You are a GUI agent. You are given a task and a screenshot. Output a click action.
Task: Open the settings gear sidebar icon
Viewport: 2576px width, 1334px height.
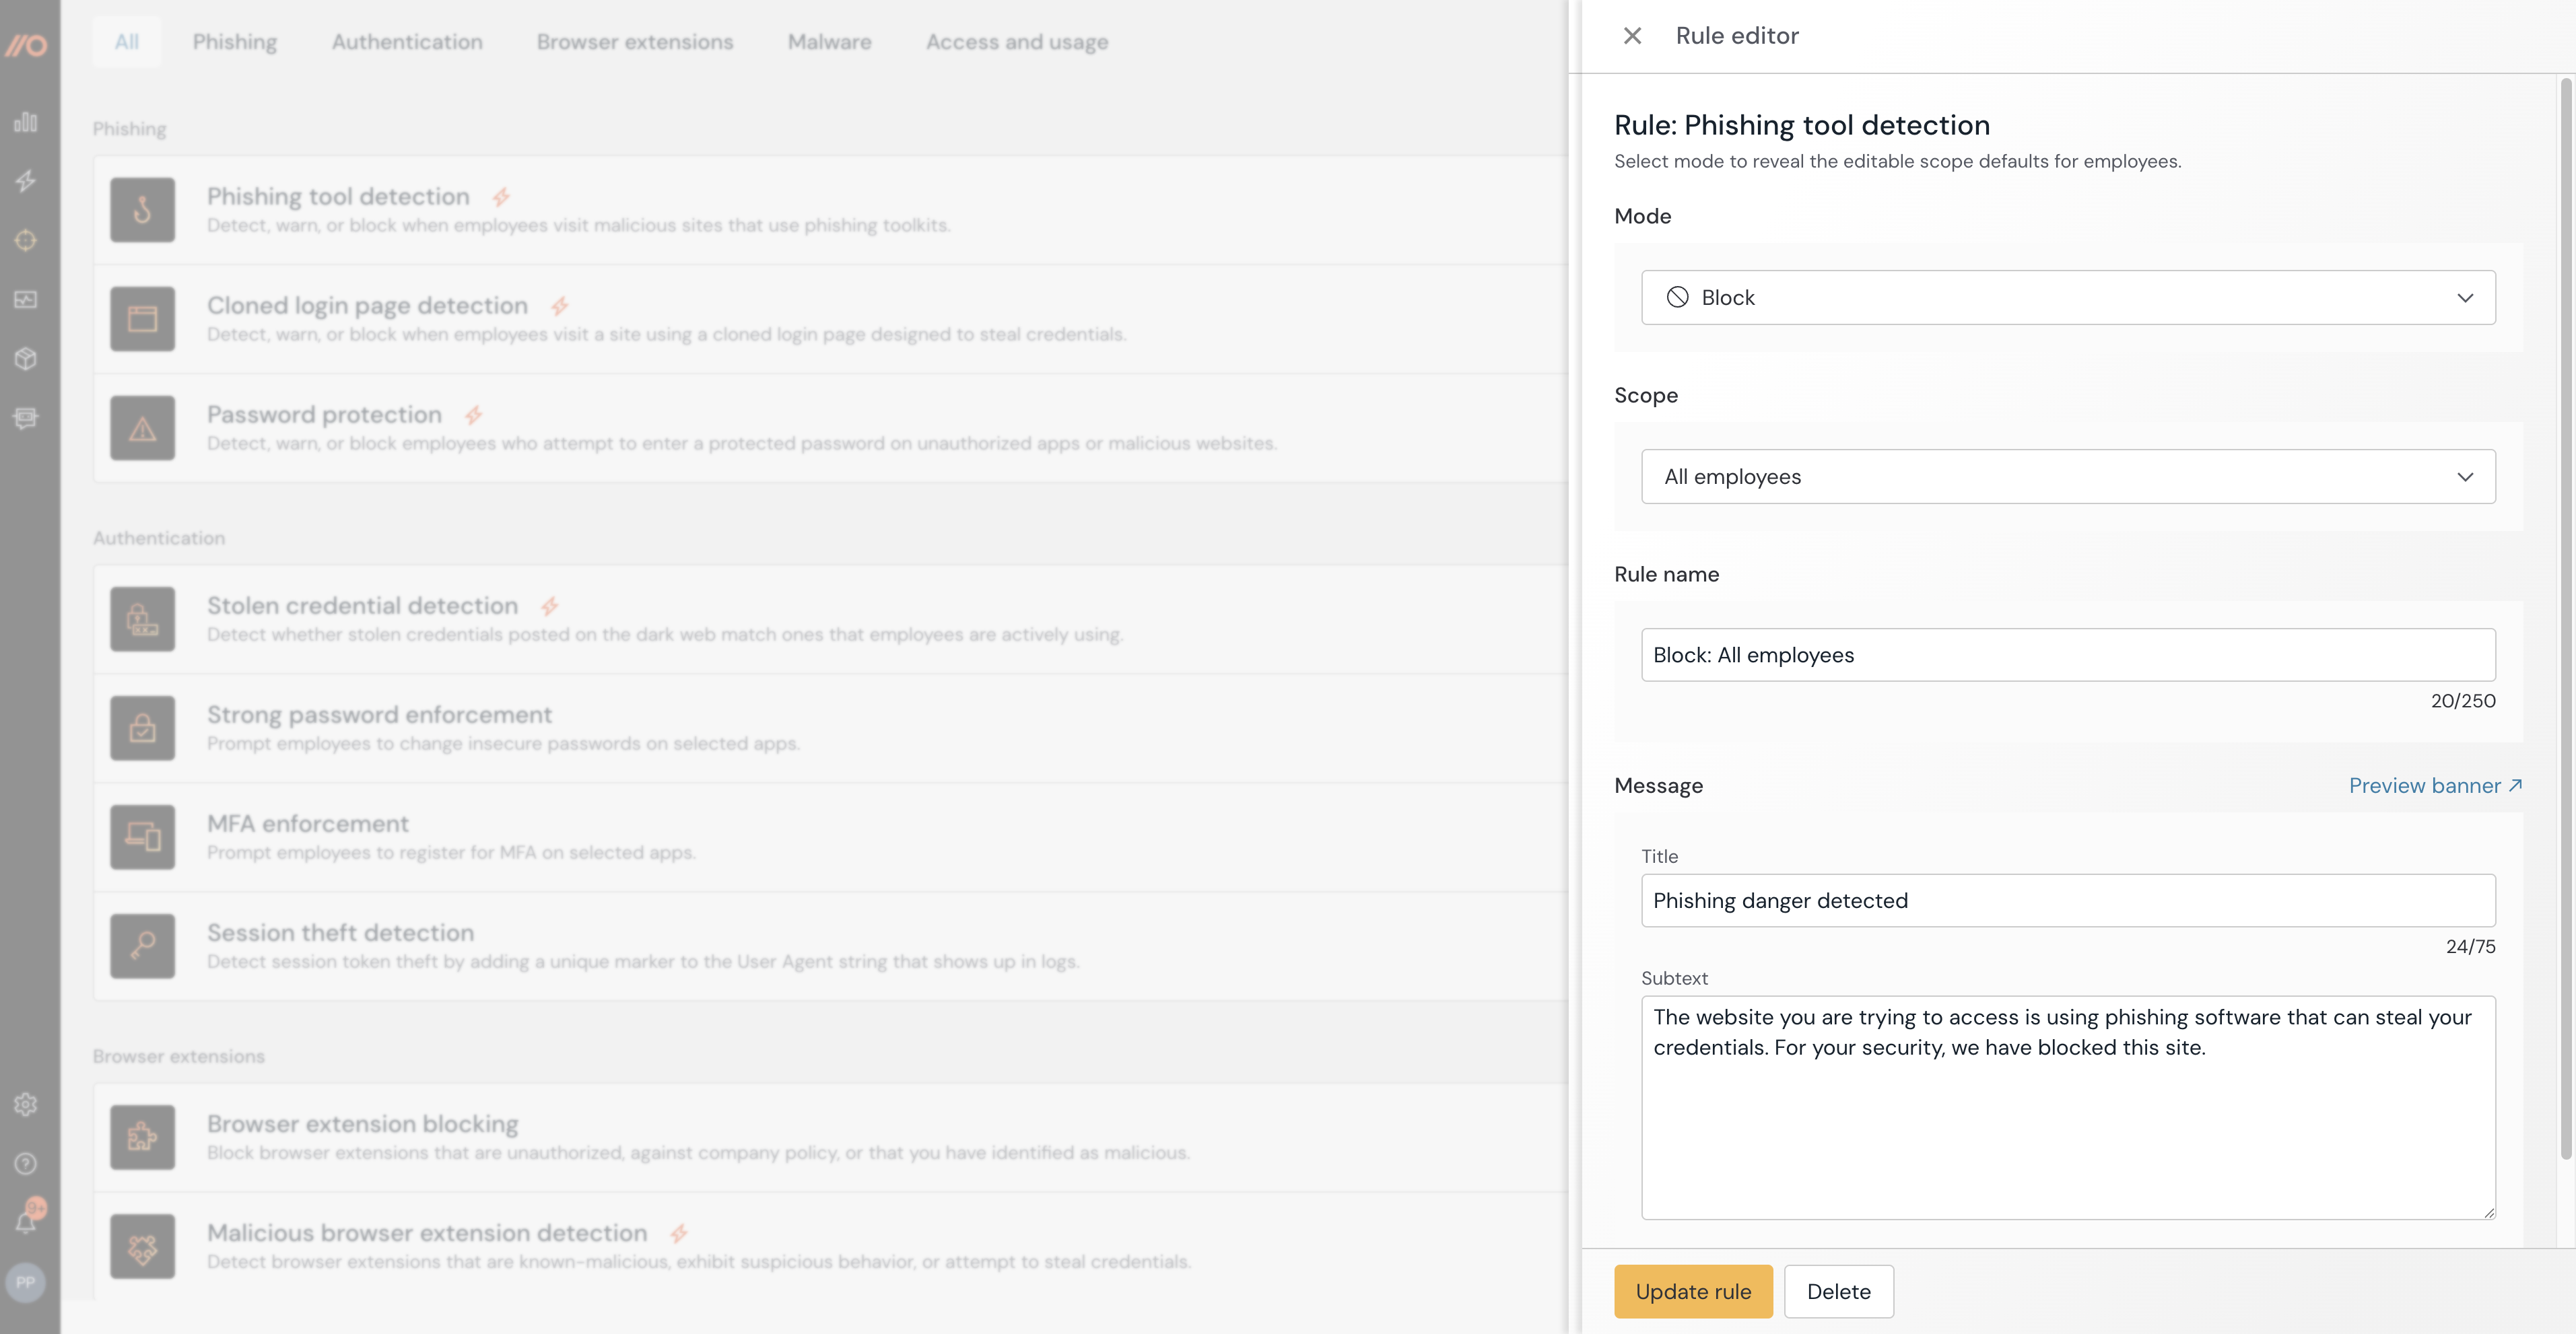click(x=26, y=1104)
